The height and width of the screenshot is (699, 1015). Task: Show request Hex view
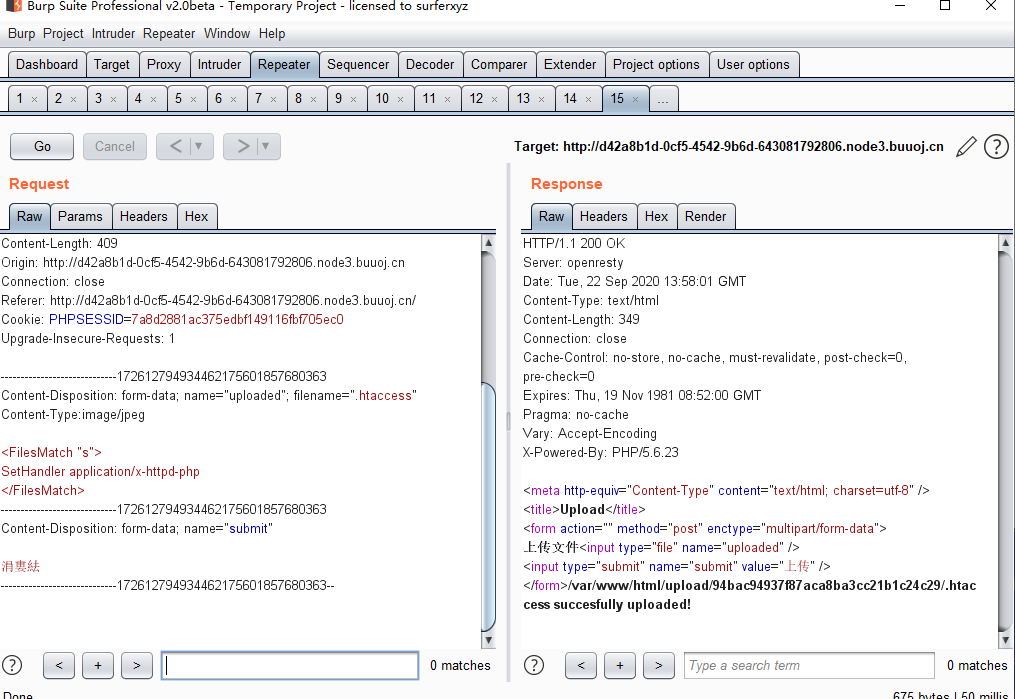tap(197, 217)
